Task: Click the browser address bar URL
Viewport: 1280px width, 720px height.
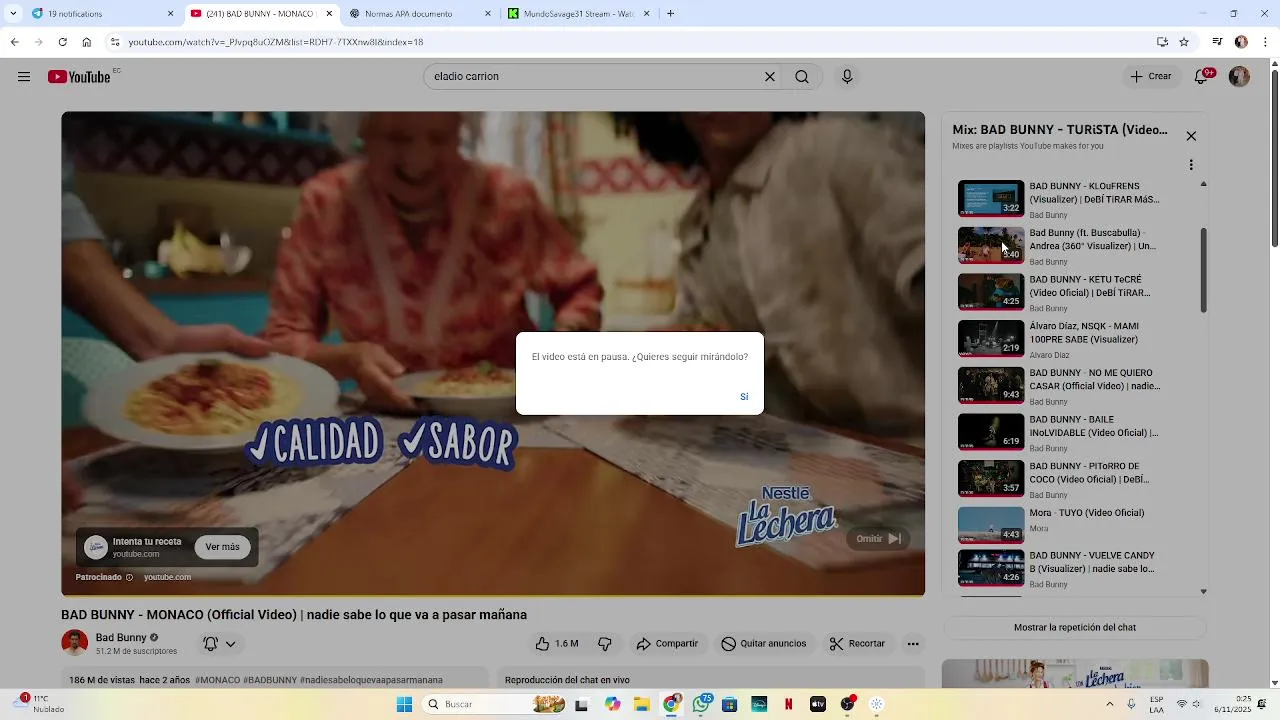Action: click(276, 42)
